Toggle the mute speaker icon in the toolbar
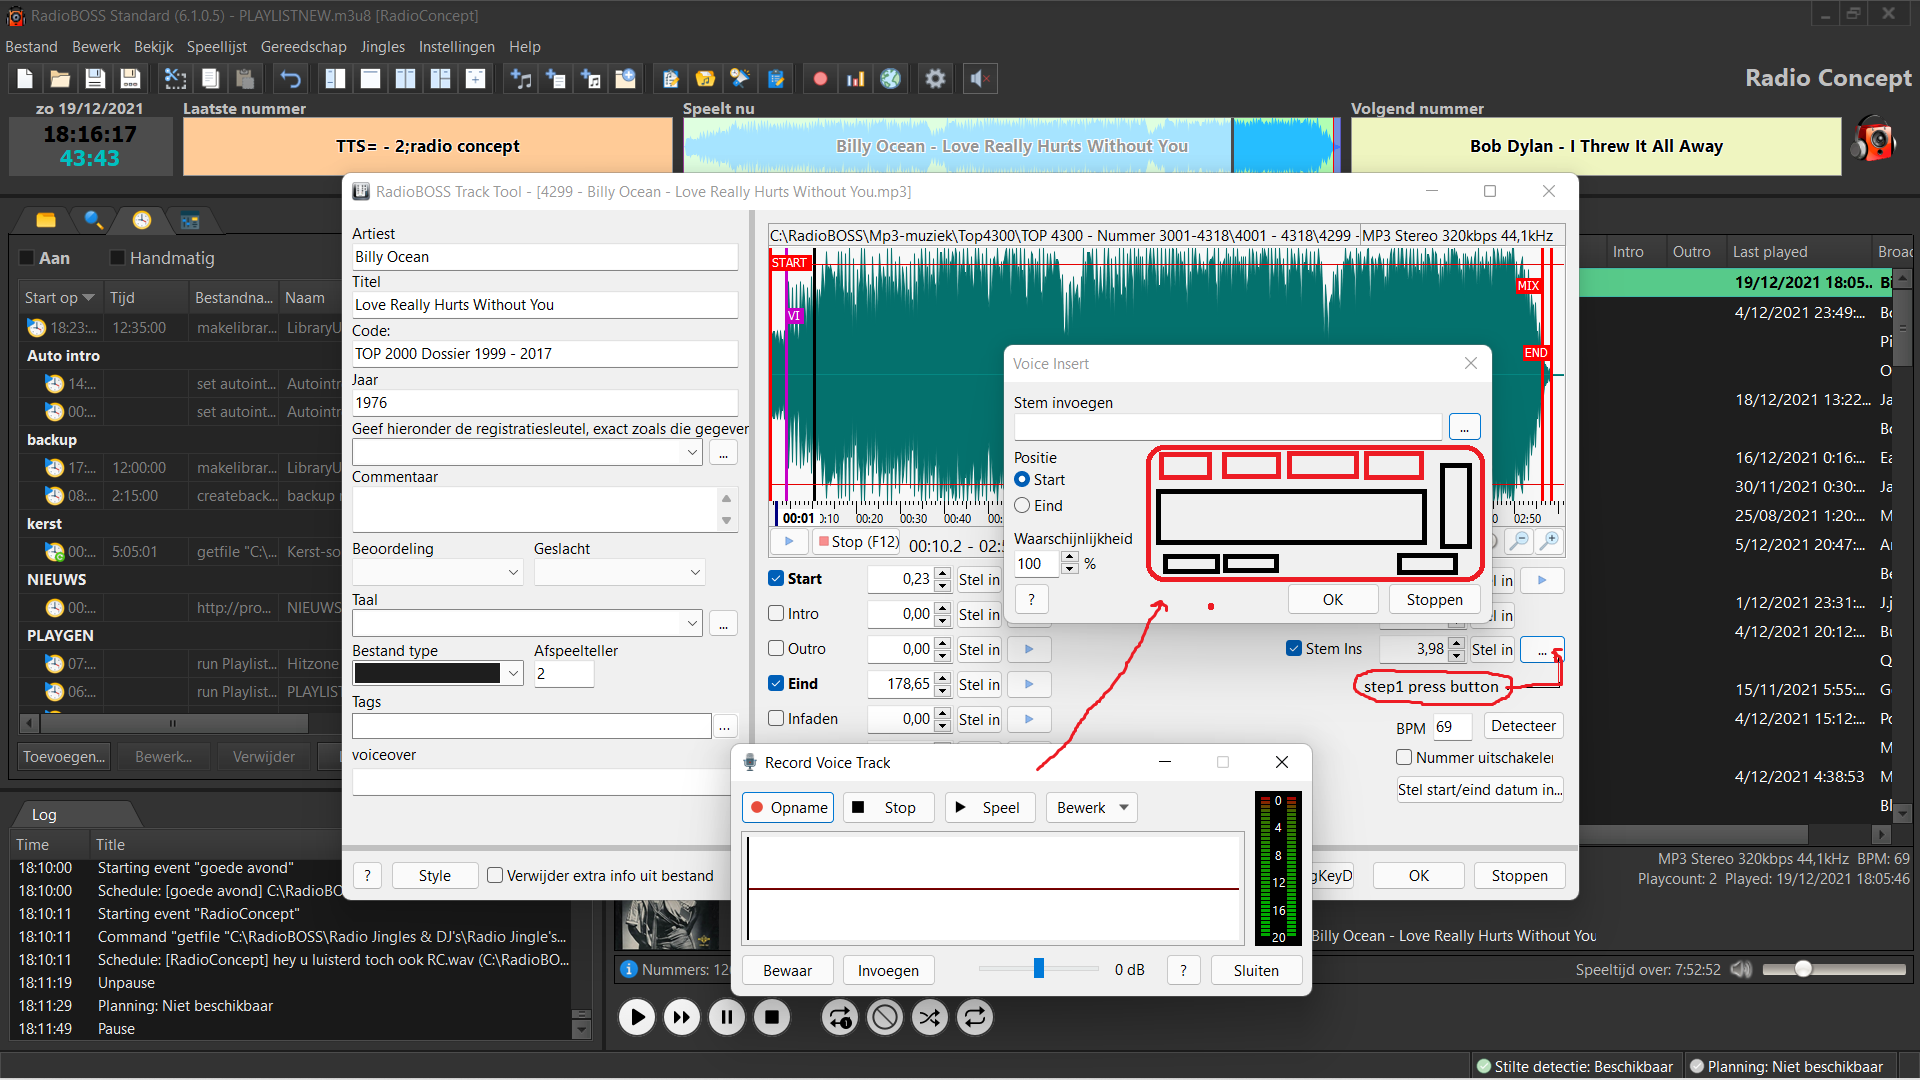Screen dimensions: 1920x1080 pos(980,79)
